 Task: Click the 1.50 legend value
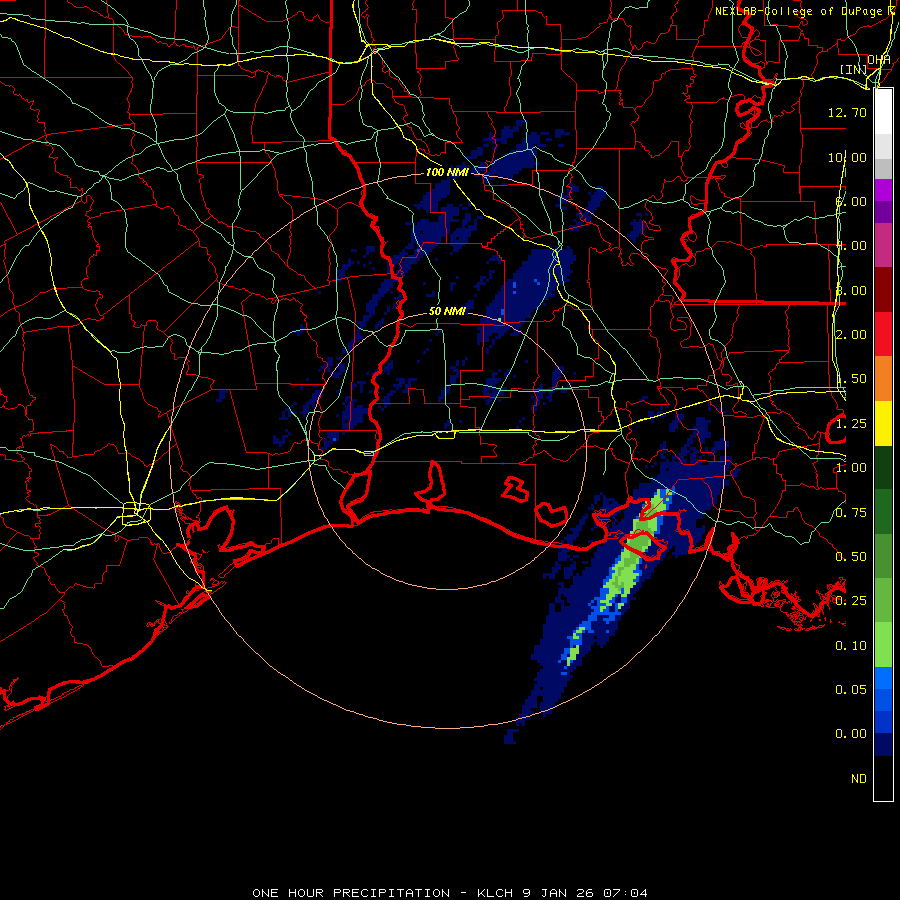coord(851,379)
